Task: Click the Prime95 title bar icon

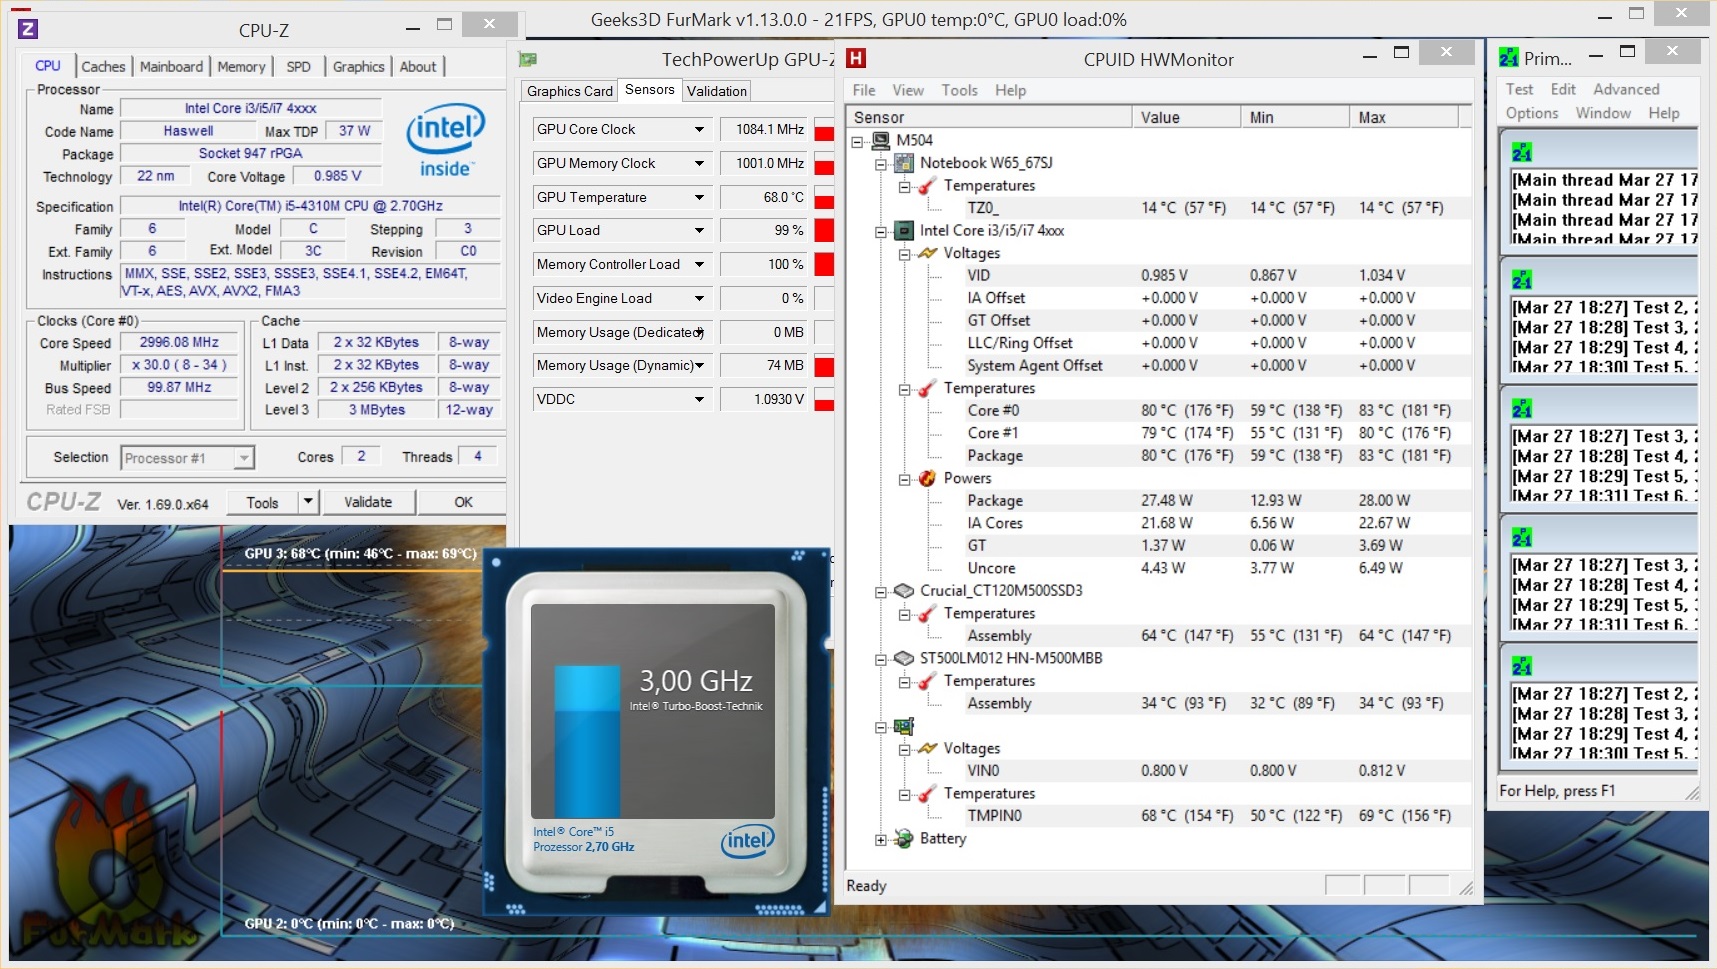Action: [1509, 58]
